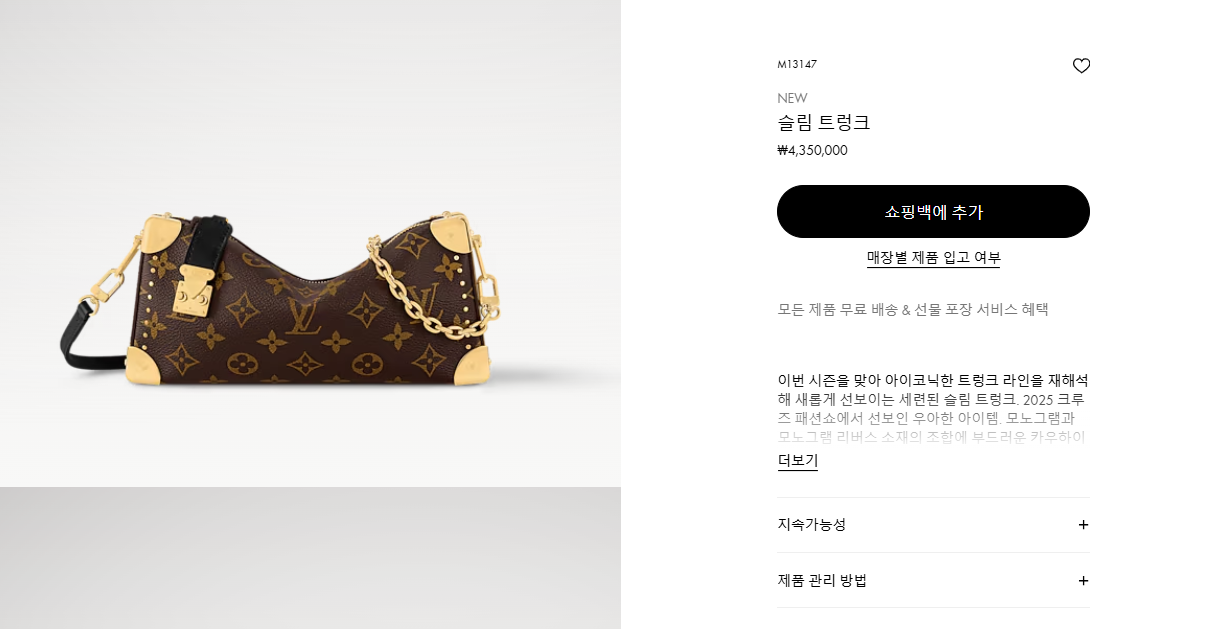Screen dimensions: 1228x629
Task: Click the gold S-lock clasp on the bag
Action: (189, 292)
